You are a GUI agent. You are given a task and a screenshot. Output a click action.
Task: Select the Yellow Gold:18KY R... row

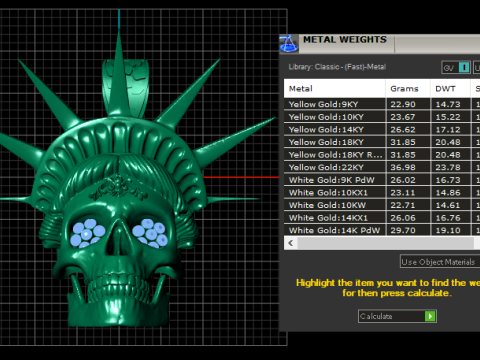coord(382,155)
